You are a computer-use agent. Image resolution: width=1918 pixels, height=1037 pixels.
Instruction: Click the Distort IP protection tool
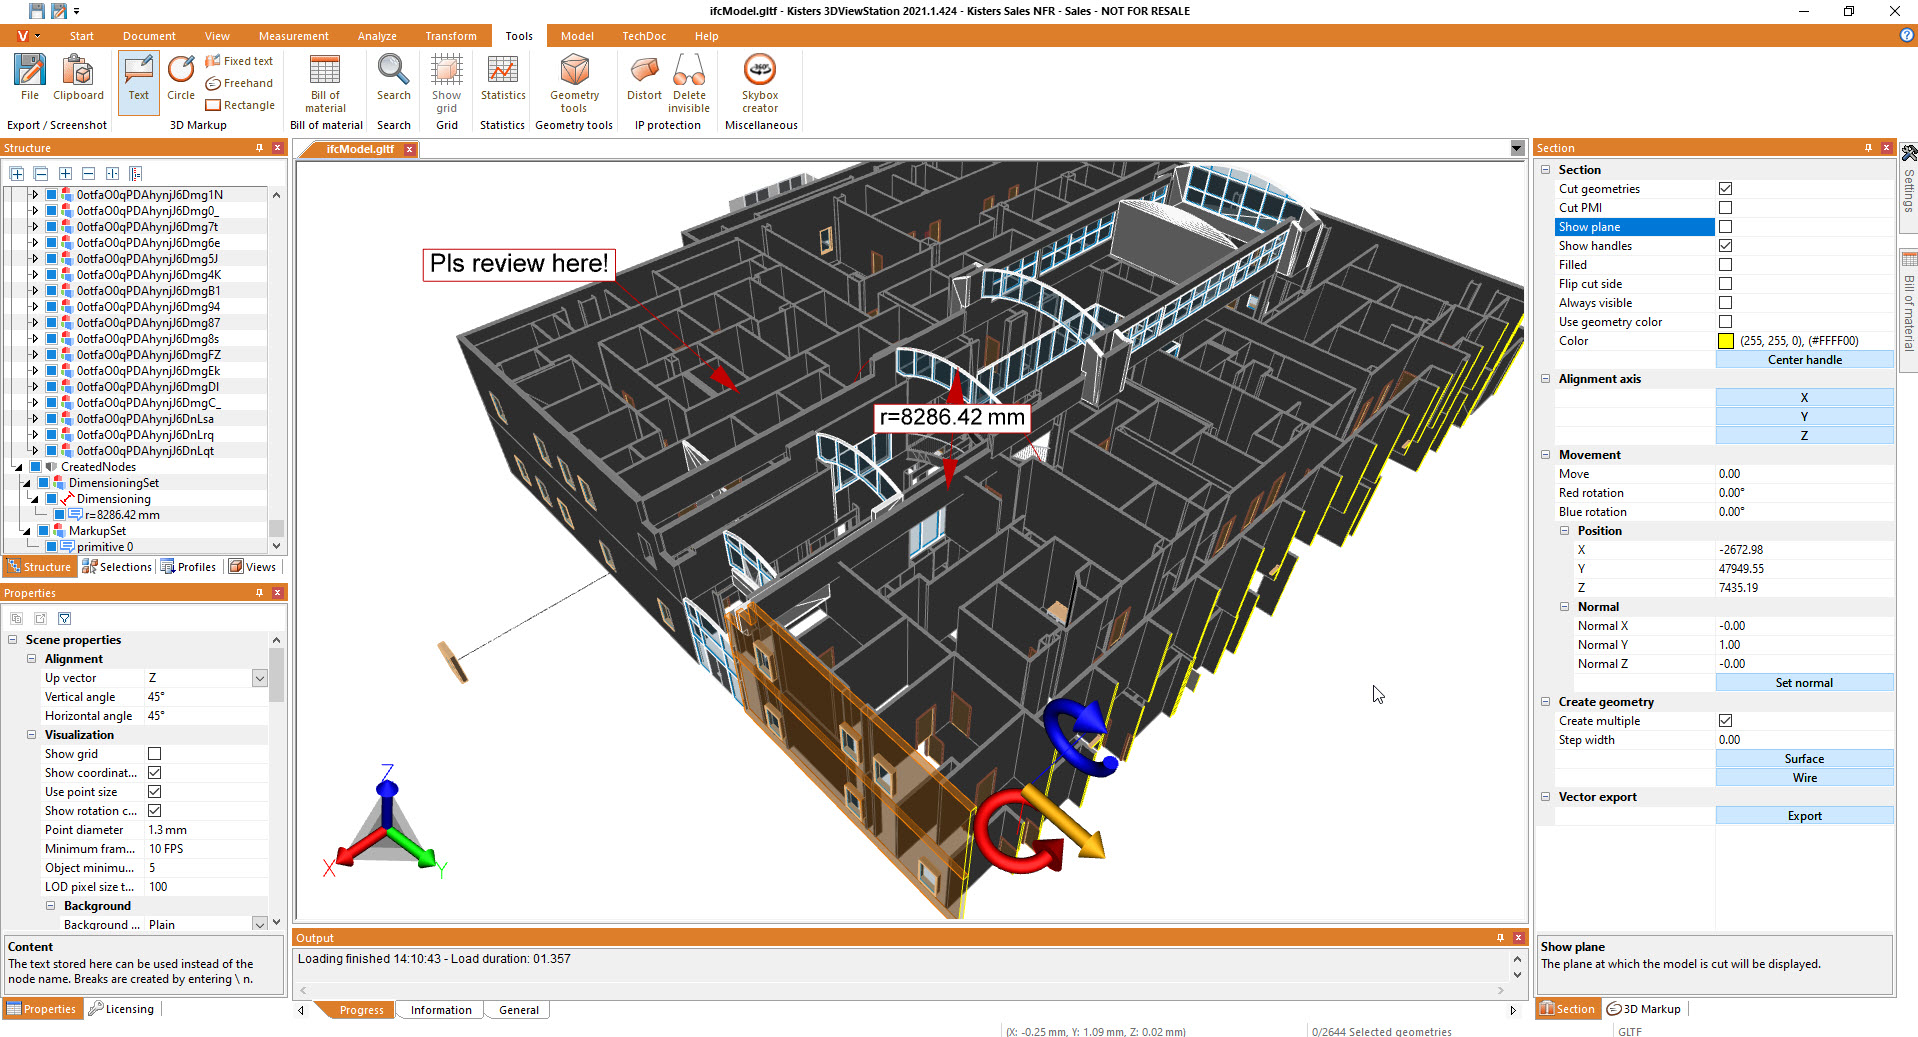click(x=644, y=78)
